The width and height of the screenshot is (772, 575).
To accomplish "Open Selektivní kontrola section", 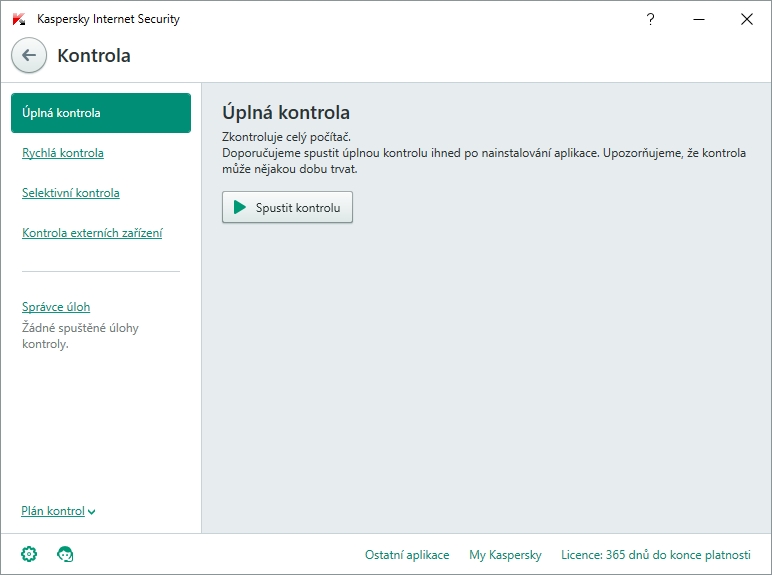I will pos(70,192).
